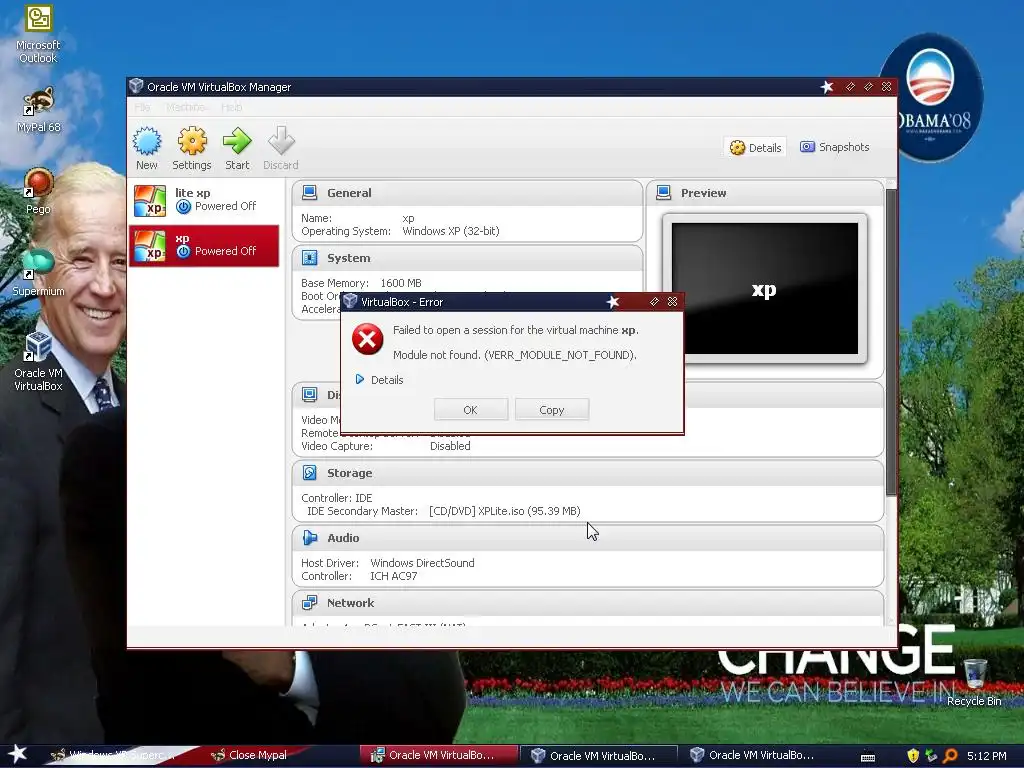Click the Network section icon
Viewport: 1024px width, 768px height.
click(x=310, y=603)
